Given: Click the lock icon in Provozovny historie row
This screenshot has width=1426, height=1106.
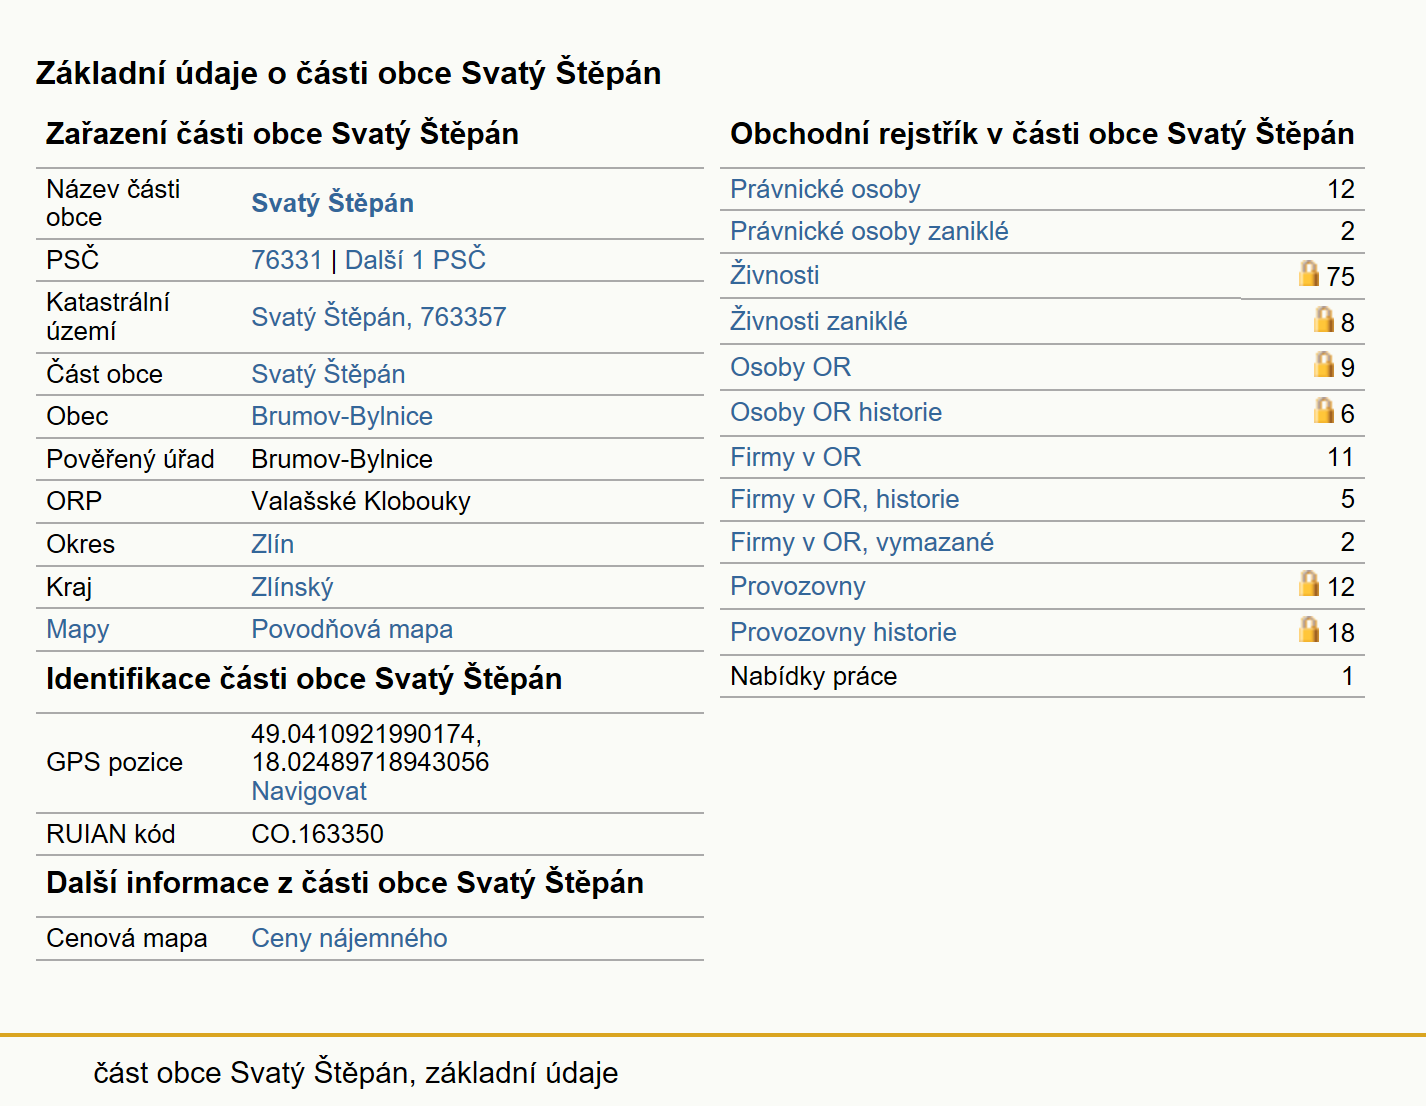Looking at the screenshot, I should point(1309,629).
